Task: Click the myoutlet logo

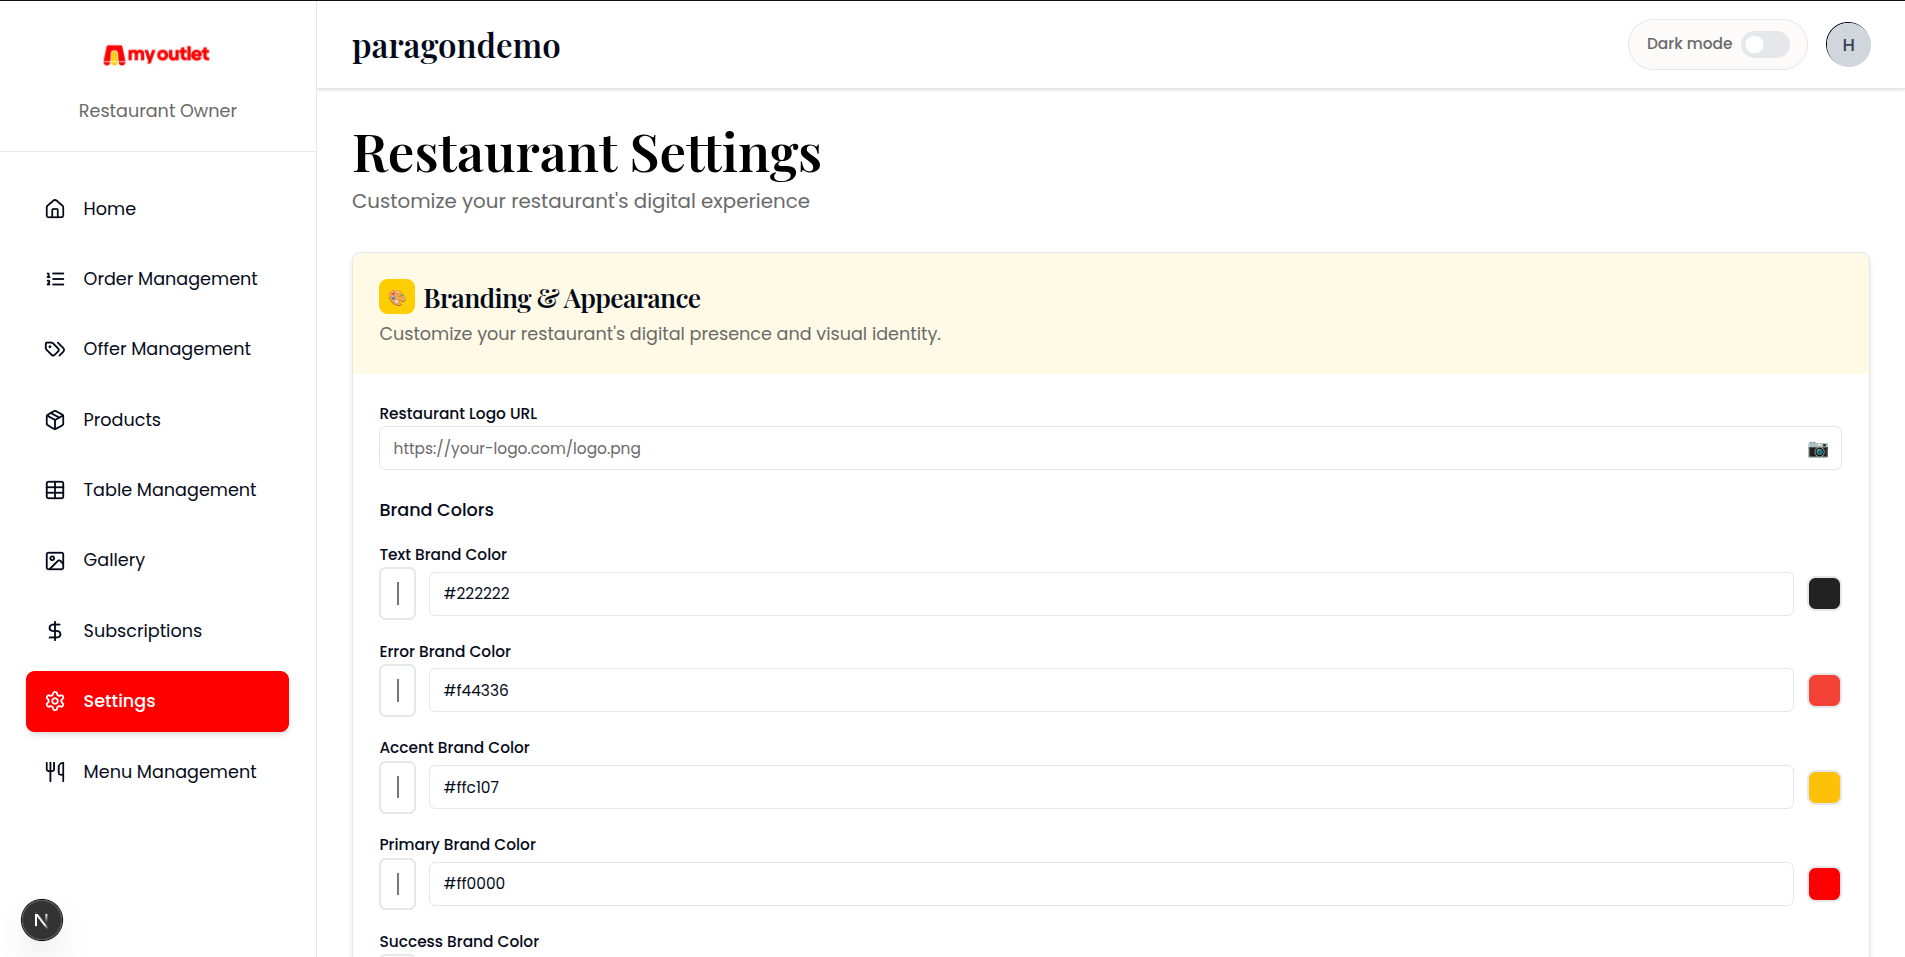Action: point(157,54)
